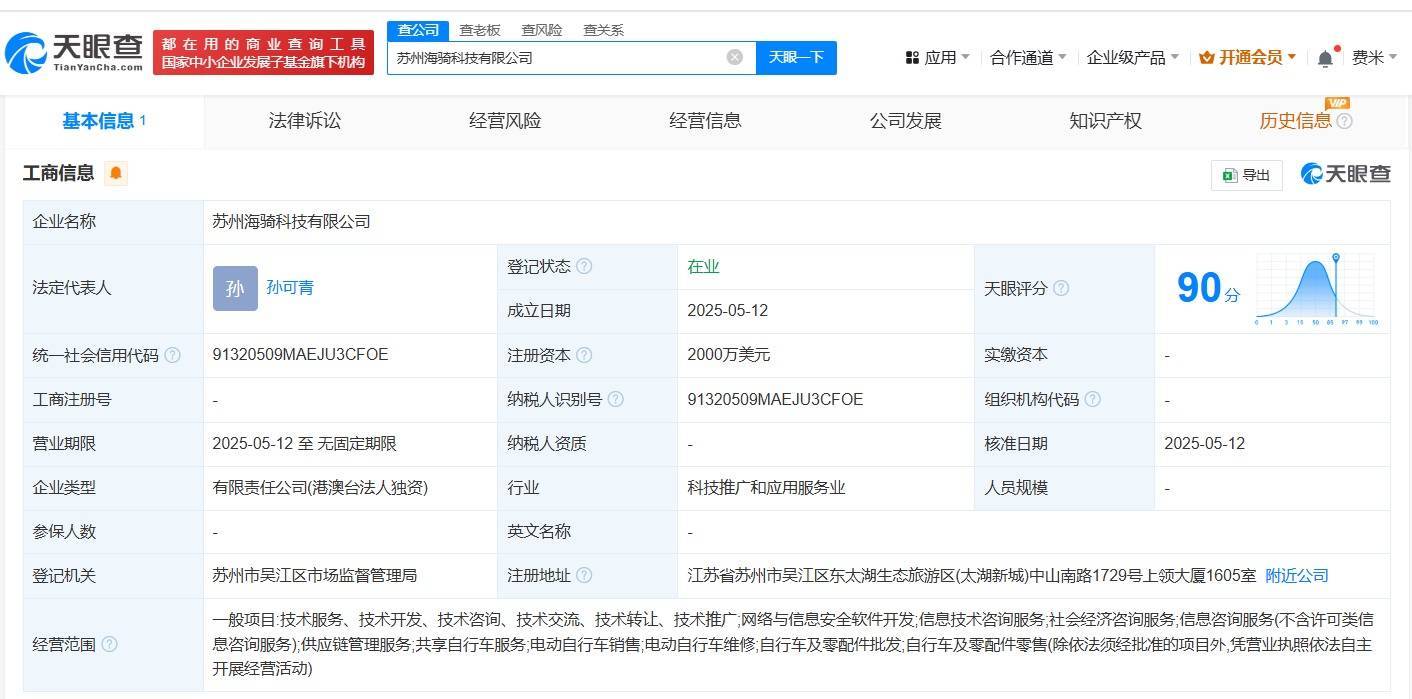The image size is (1412, 699).
Task: Switch to 查公司 search tab
Action: 418,30
